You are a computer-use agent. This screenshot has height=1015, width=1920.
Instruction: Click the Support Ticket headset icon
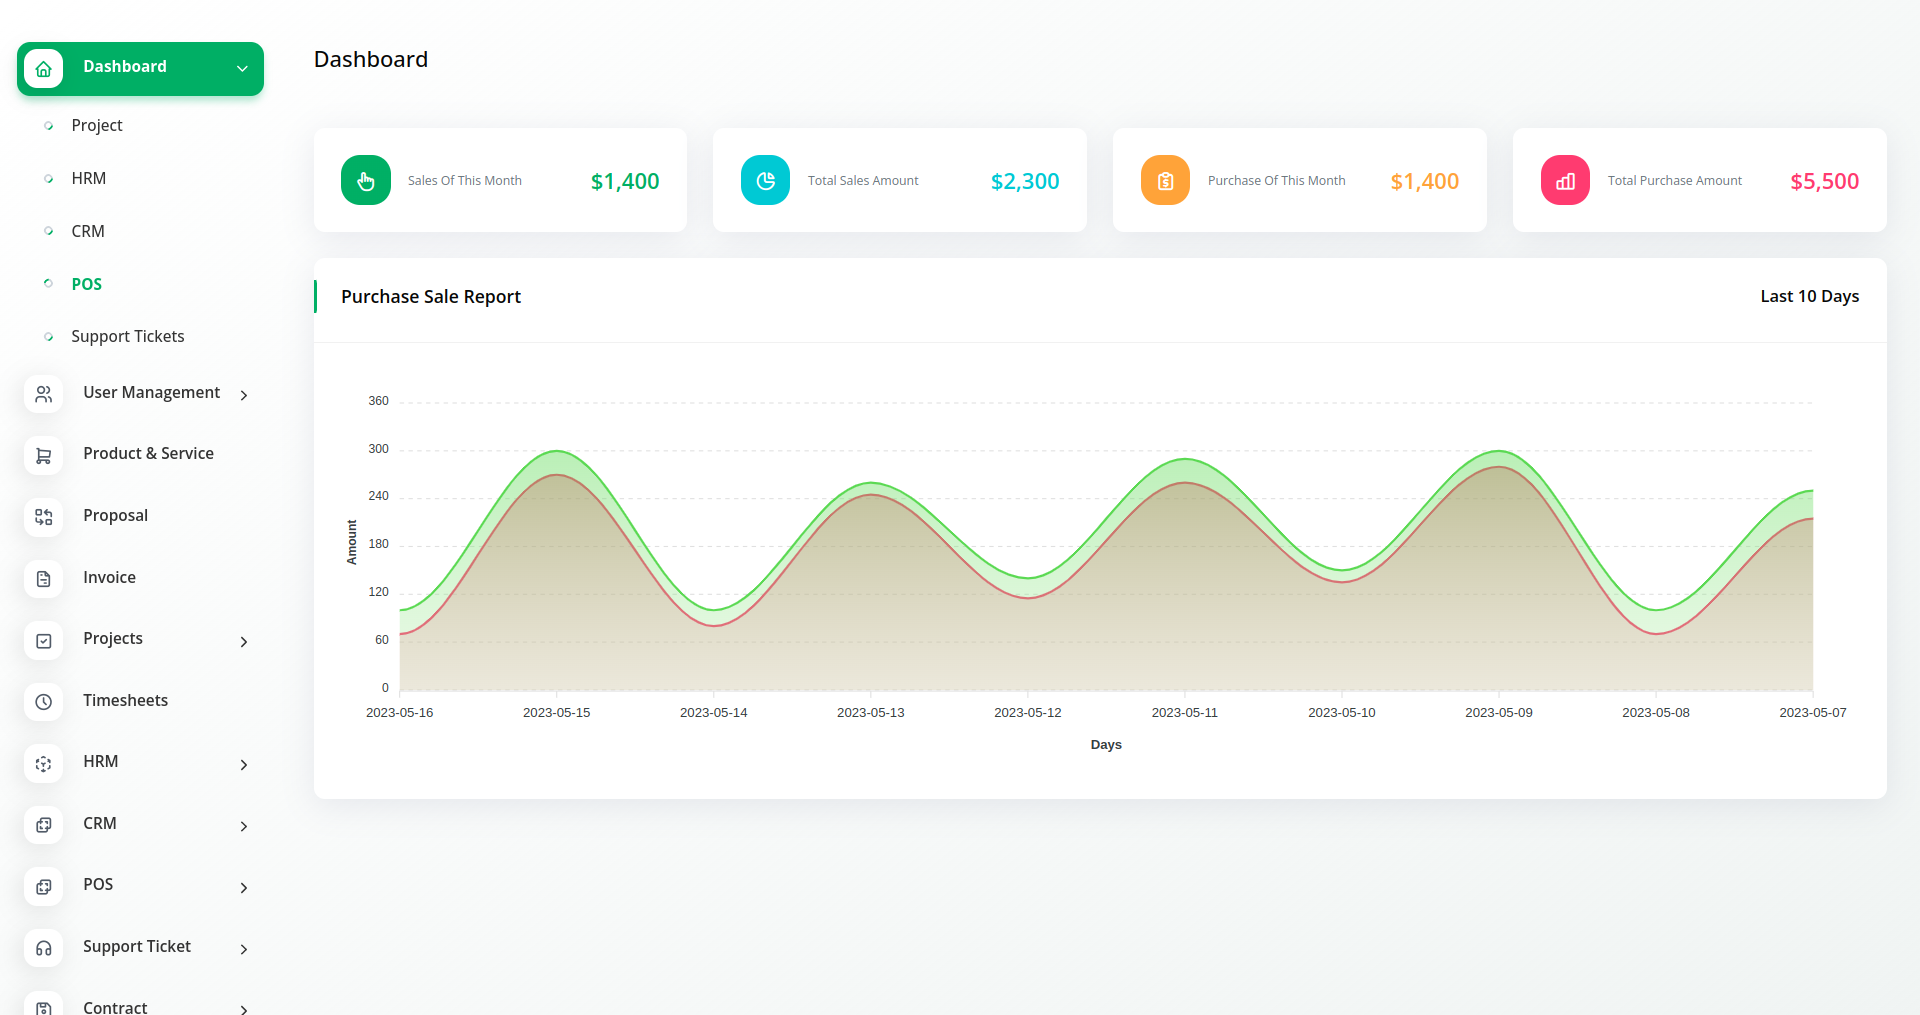[x=43, y=948]
